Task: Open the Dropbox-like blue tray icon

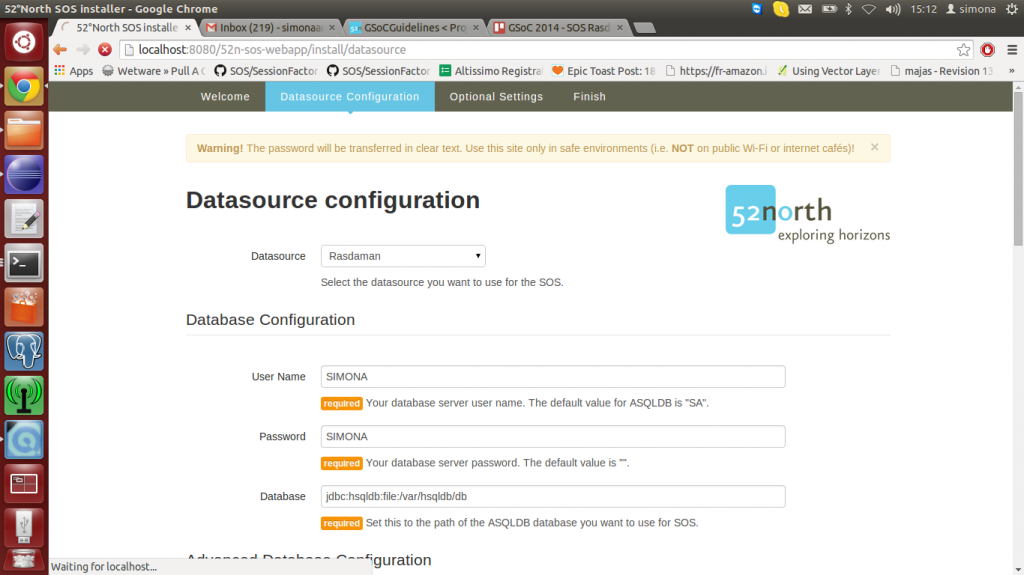Action: pyautogui.click(x=757, y=9)
